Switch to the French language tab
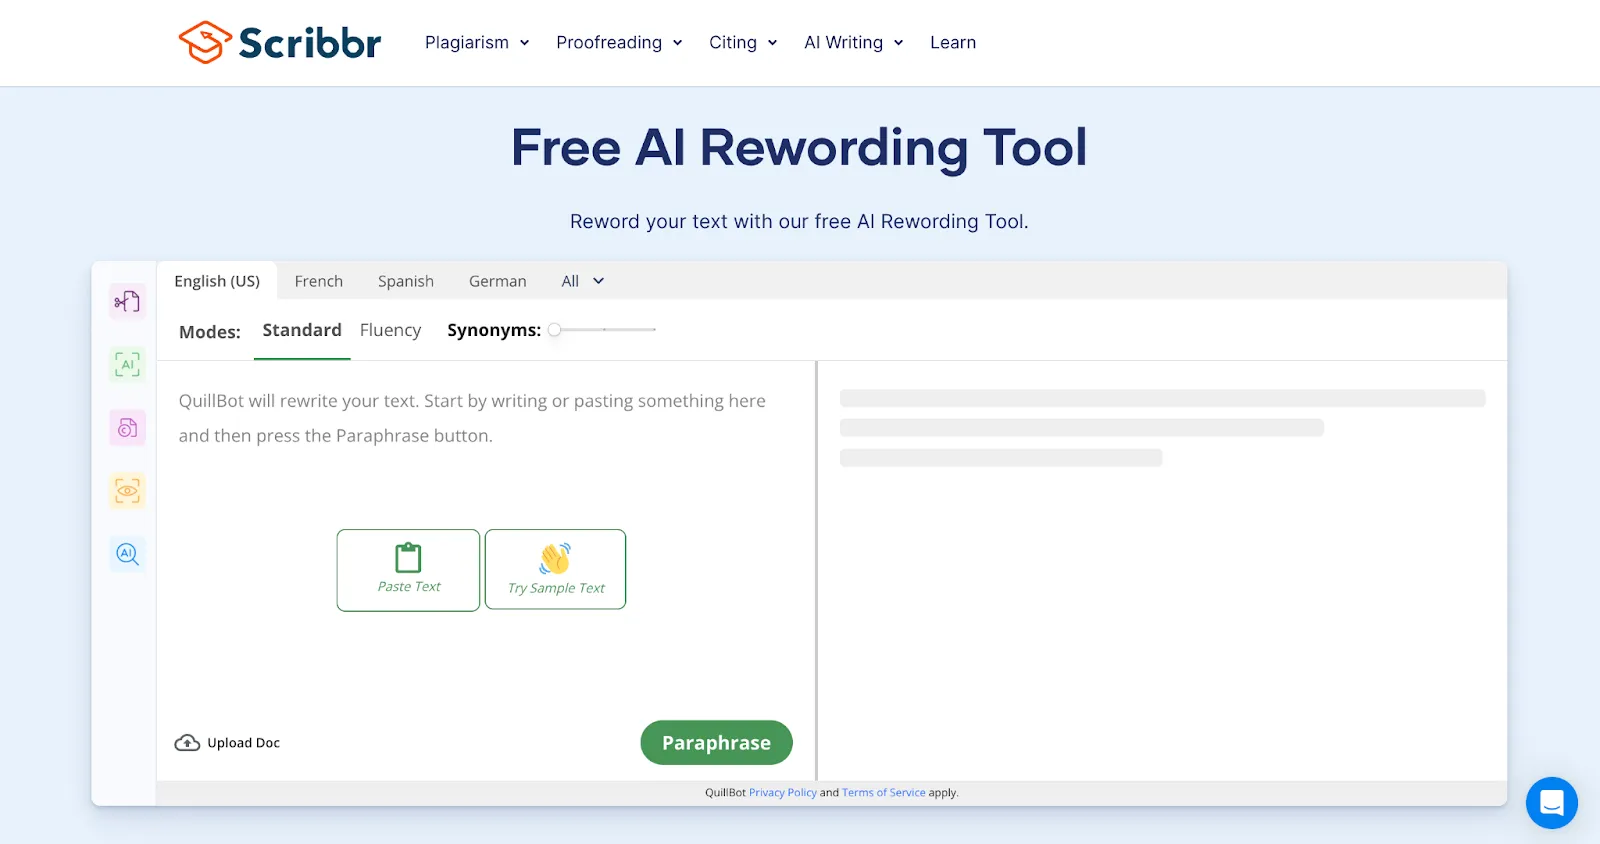Image resolution: width=1600 pixels, height=844 pixels. tap(319, 281)
